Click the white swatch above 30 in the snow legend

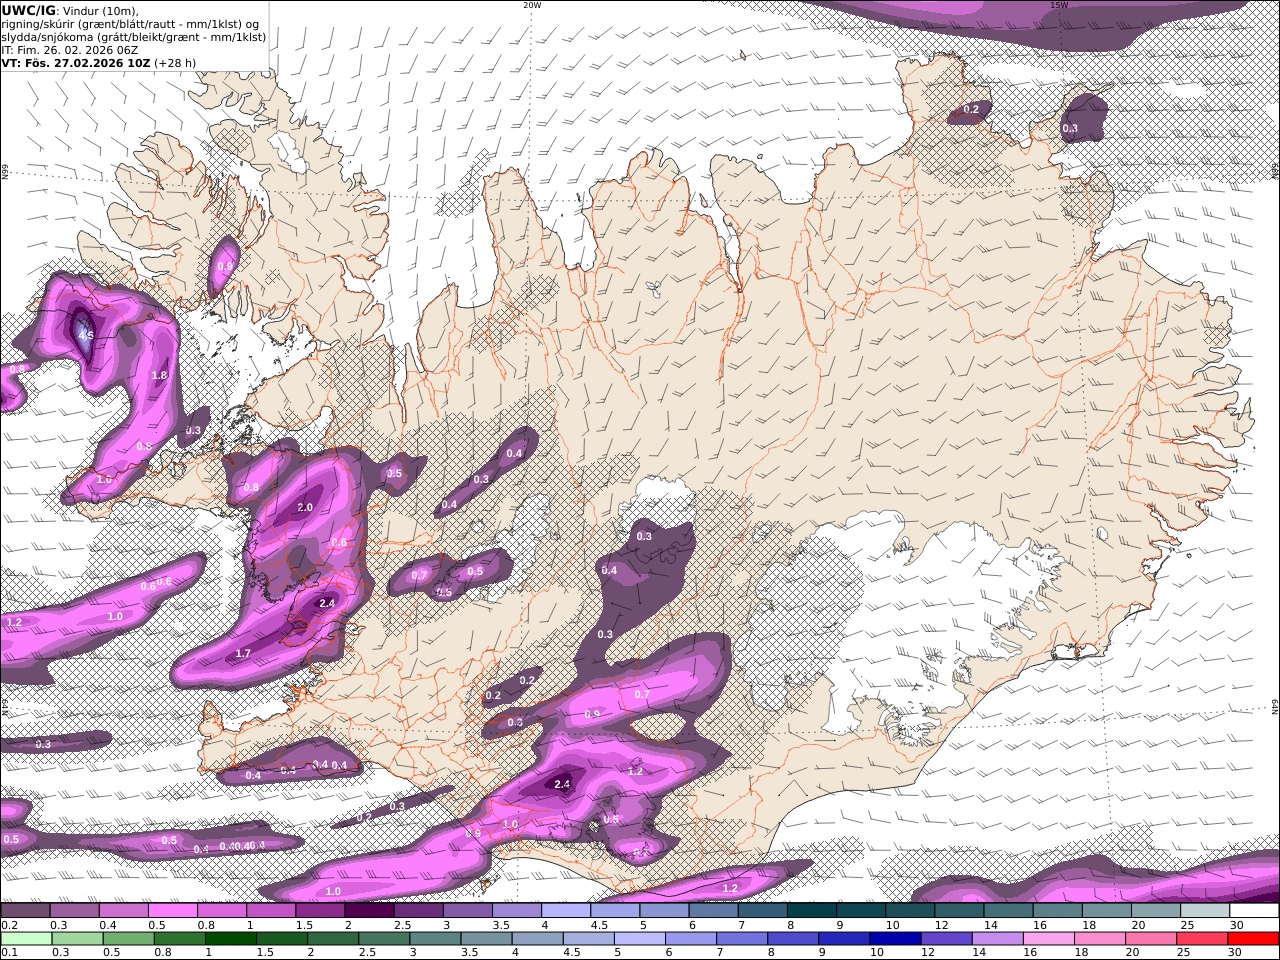click(x=1254, y=911)
